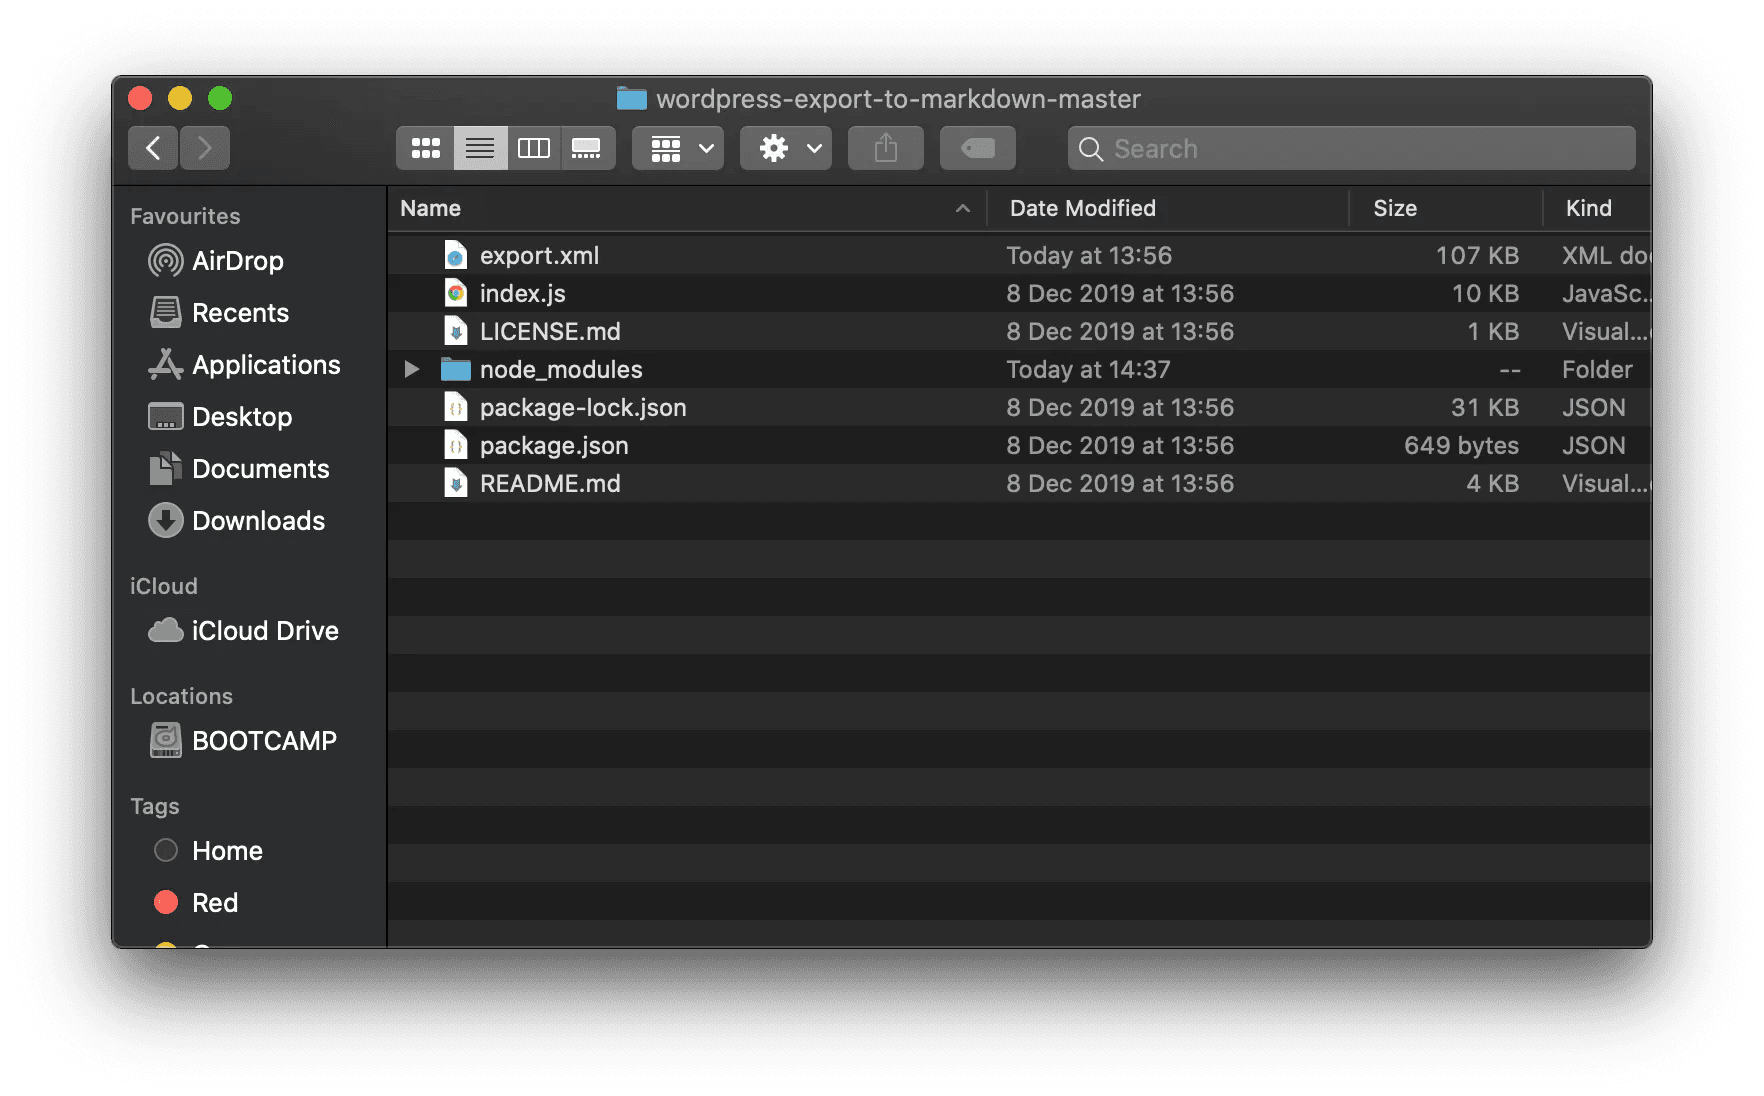The height and width of the screenshot is (1096, 1764).
Task: Click the iCloud sidebar section heading
Action: [x=164, y=586]
